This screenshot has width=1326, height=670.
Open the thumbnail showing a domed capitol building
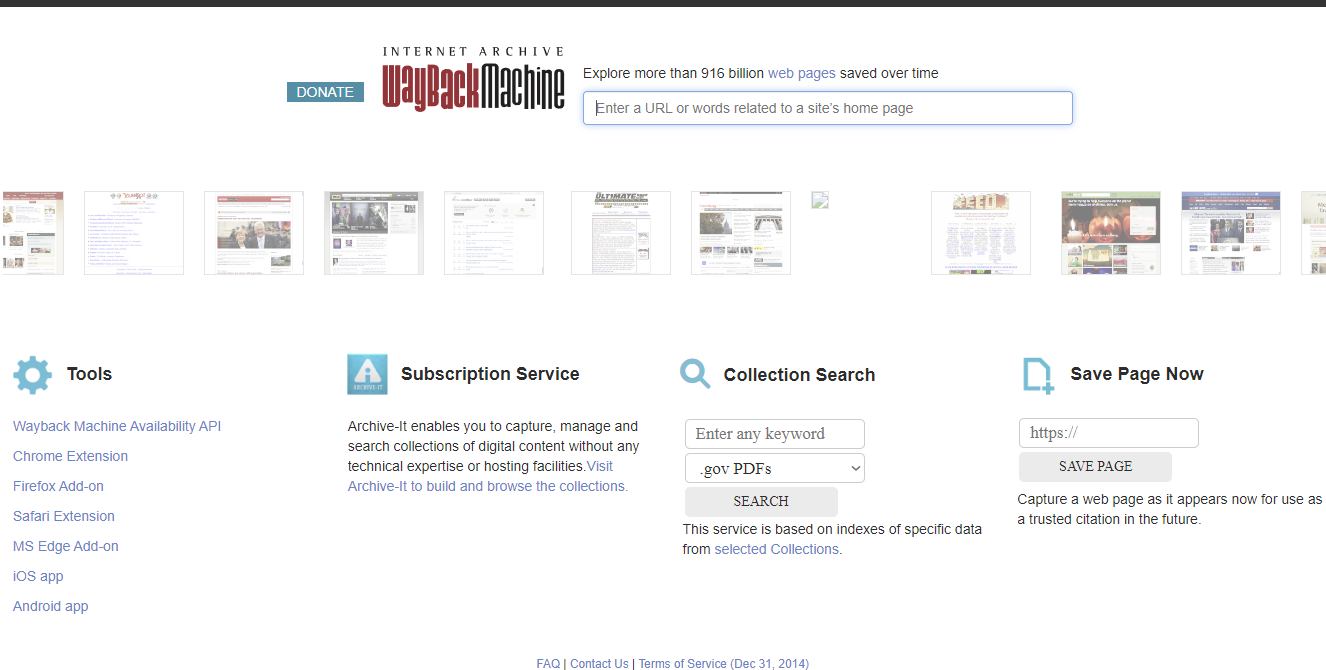pyautogui.click(x=741, y=233)
